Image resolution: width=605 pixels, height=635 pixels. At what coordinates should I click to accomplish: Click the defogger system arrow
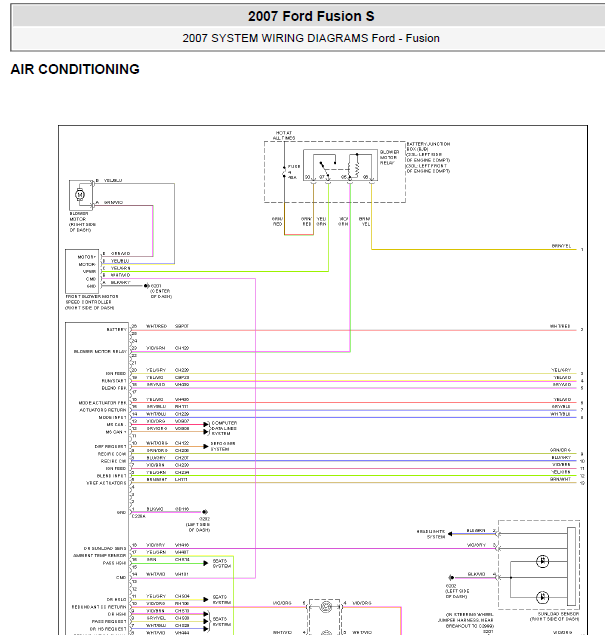click(206, 446)
